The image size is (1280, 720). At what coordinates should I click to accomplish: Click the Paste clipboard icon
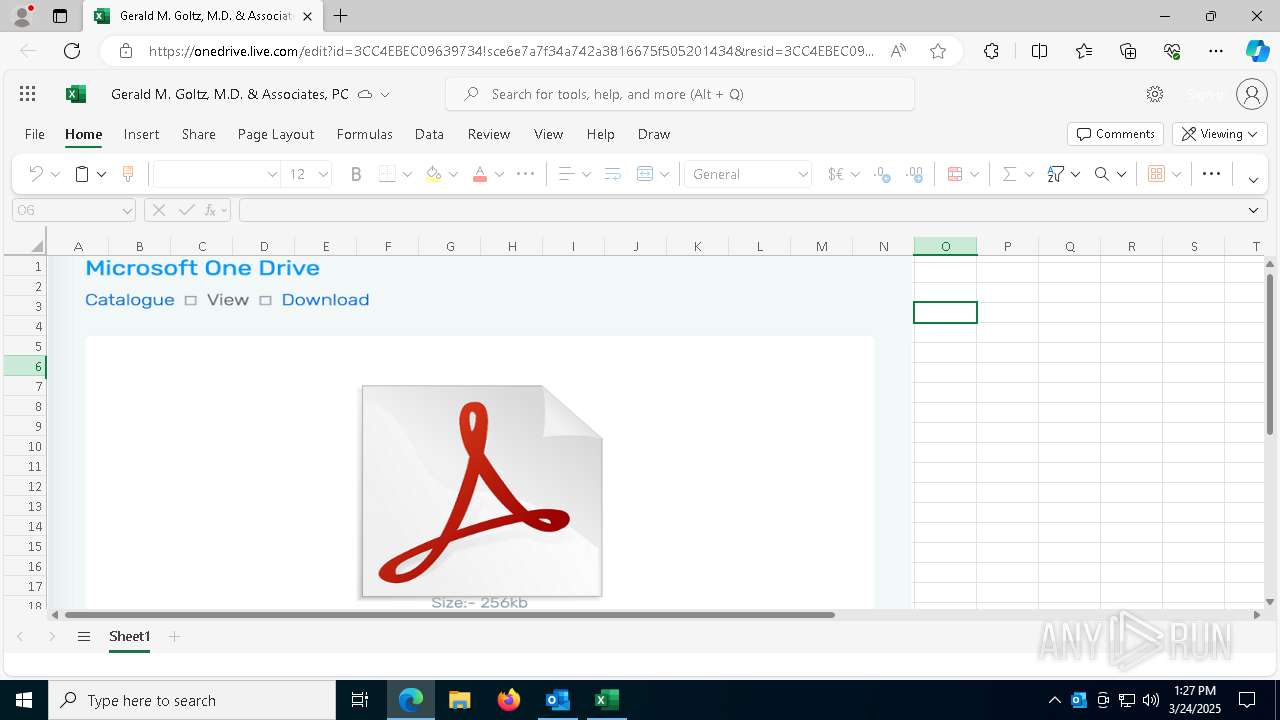click(x=82, y=174)
